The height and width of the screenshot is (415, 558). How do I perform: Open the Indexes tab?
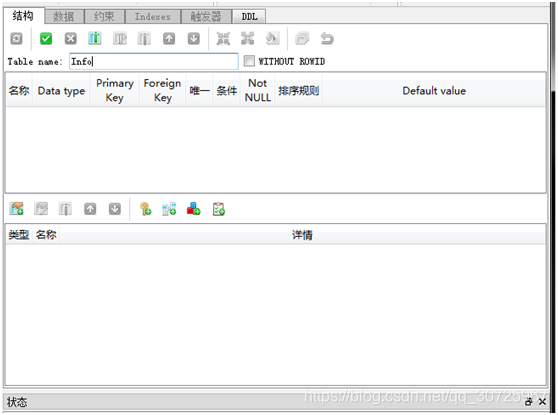[x=153, y=16]
